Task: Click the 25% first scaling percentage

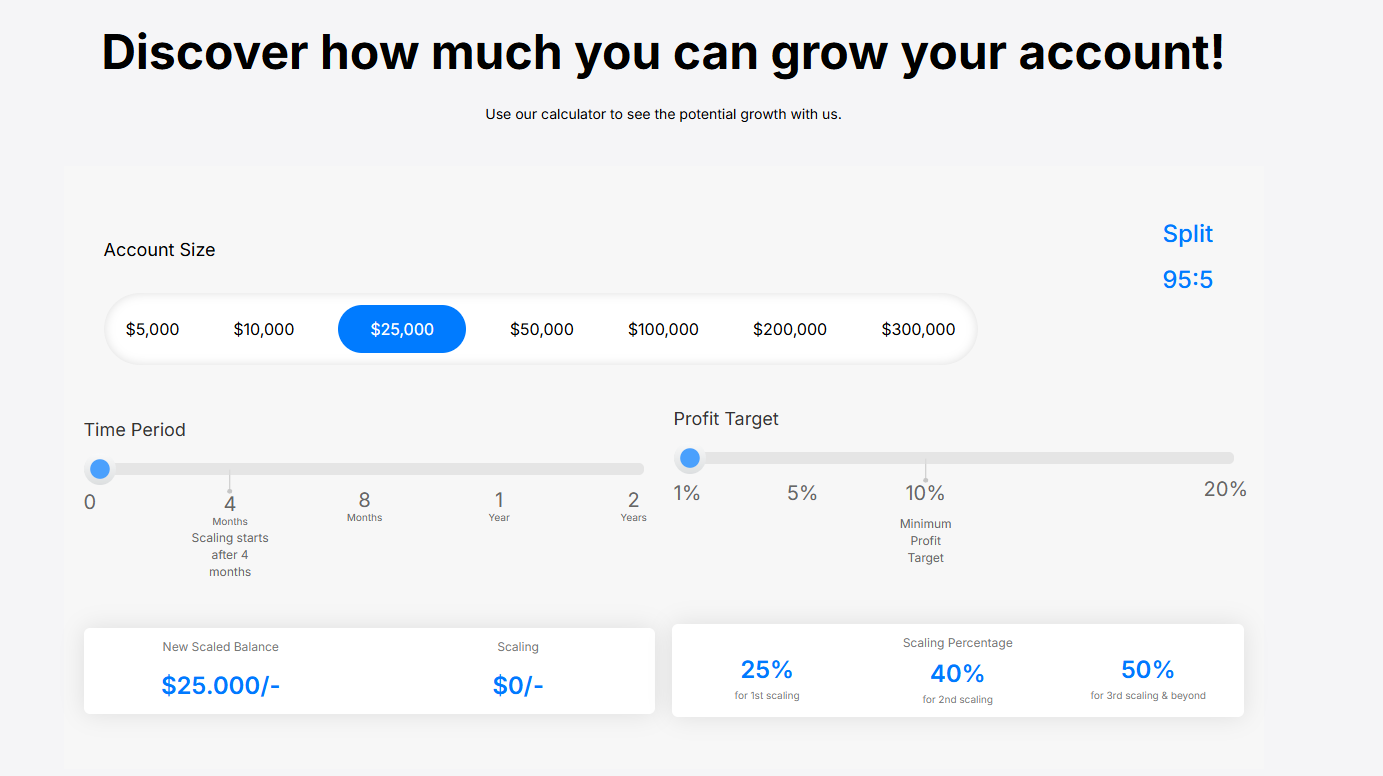Action: pyautogui.click(x=767, y=669)
